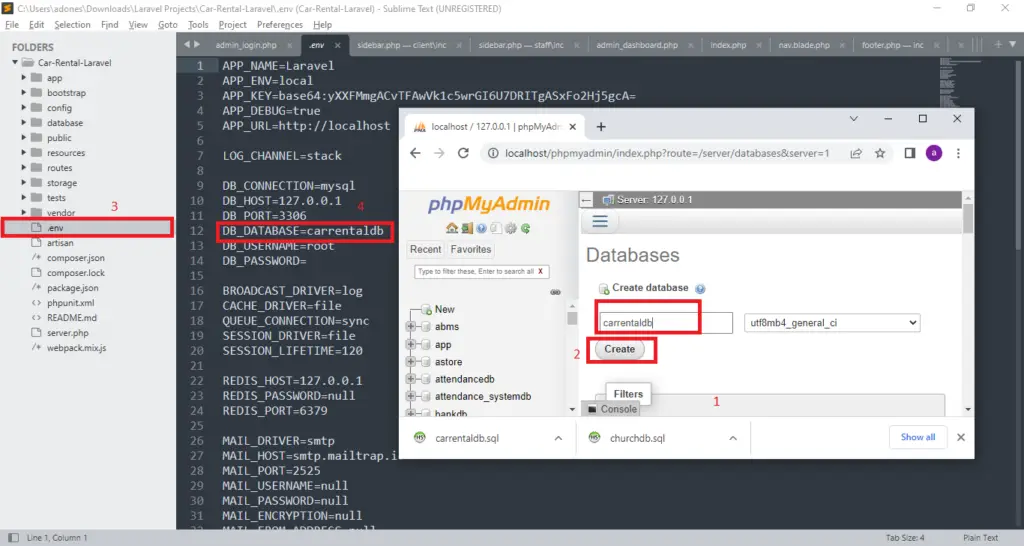Open navigation panel settings gear icon
1024x546 pixels.
coord(511,228)
